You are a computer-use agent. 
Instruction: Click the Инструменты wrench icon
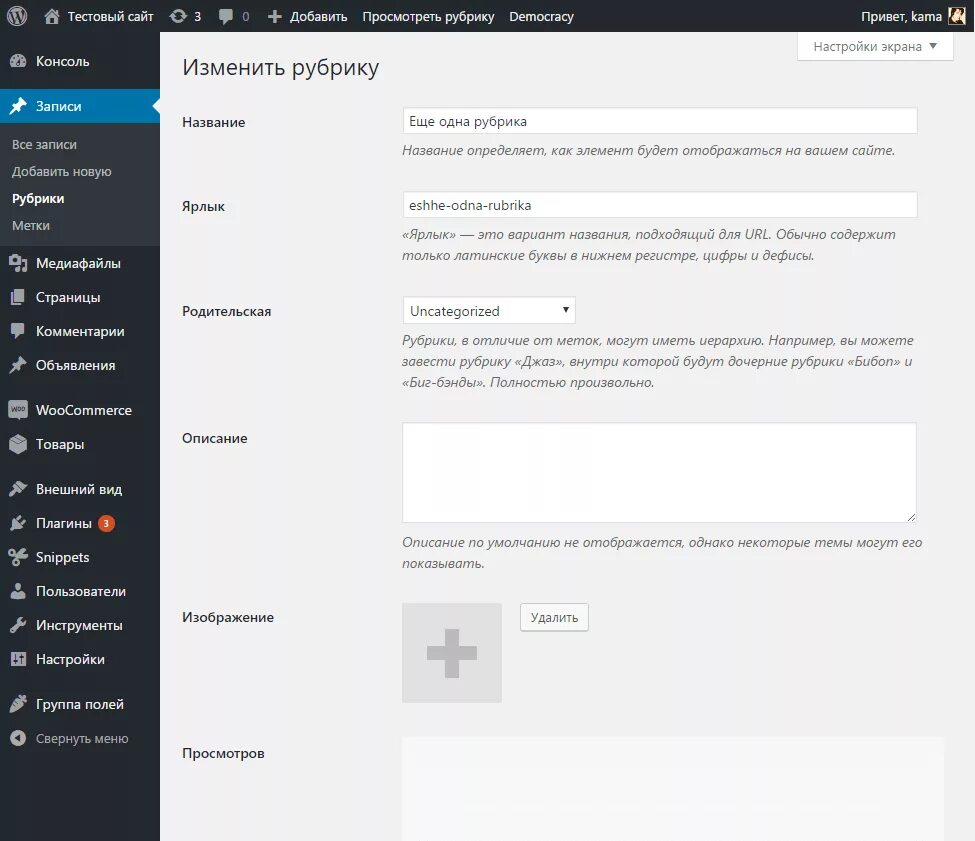[18, 625]
